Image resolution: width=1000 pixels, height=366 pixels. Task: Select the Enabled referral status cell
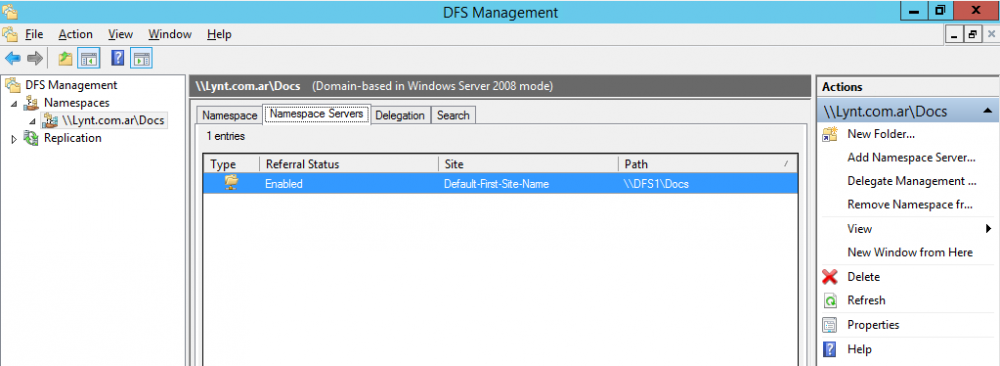(284, 184)
